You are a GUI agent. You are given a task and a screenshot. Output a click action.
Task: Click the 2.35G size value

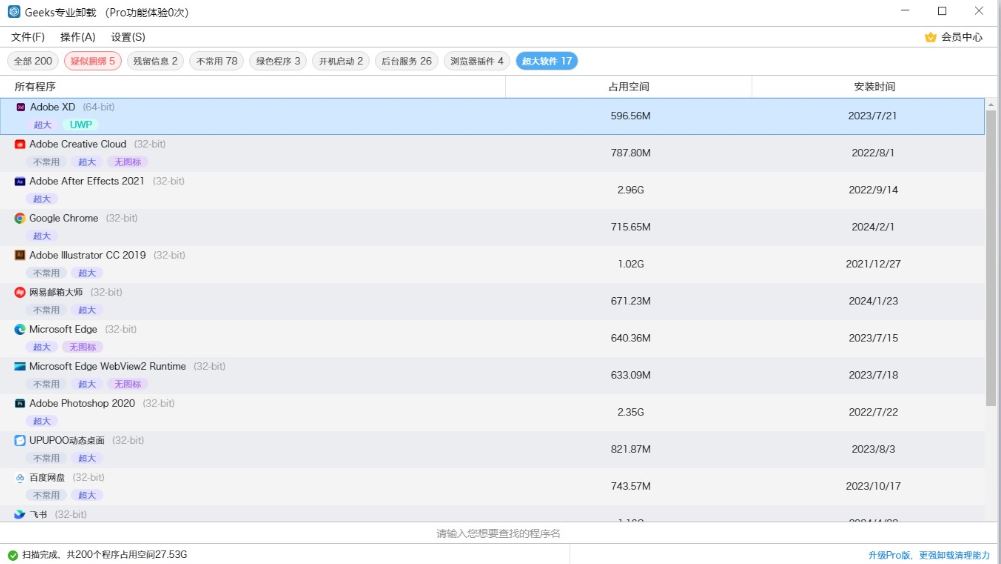[x=631, y=412]
